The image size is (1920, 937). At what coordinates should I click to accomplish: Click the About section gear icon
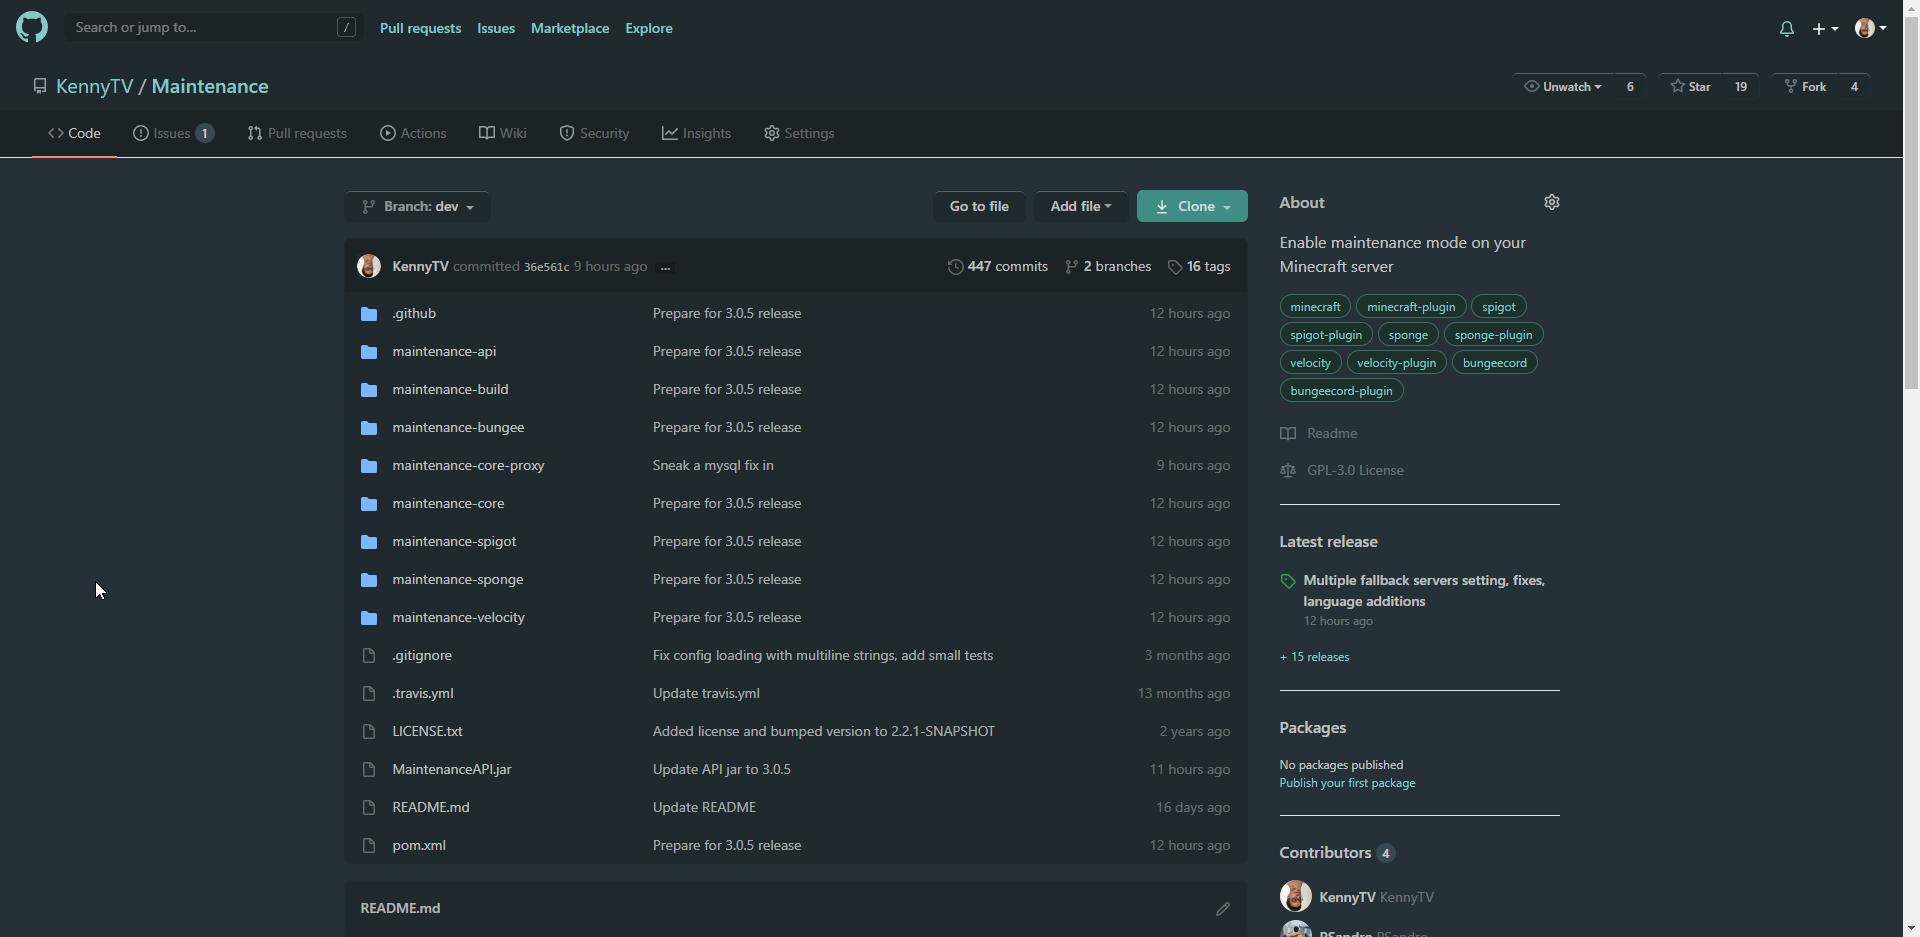pyautogui.click(x=1552, y=202)
